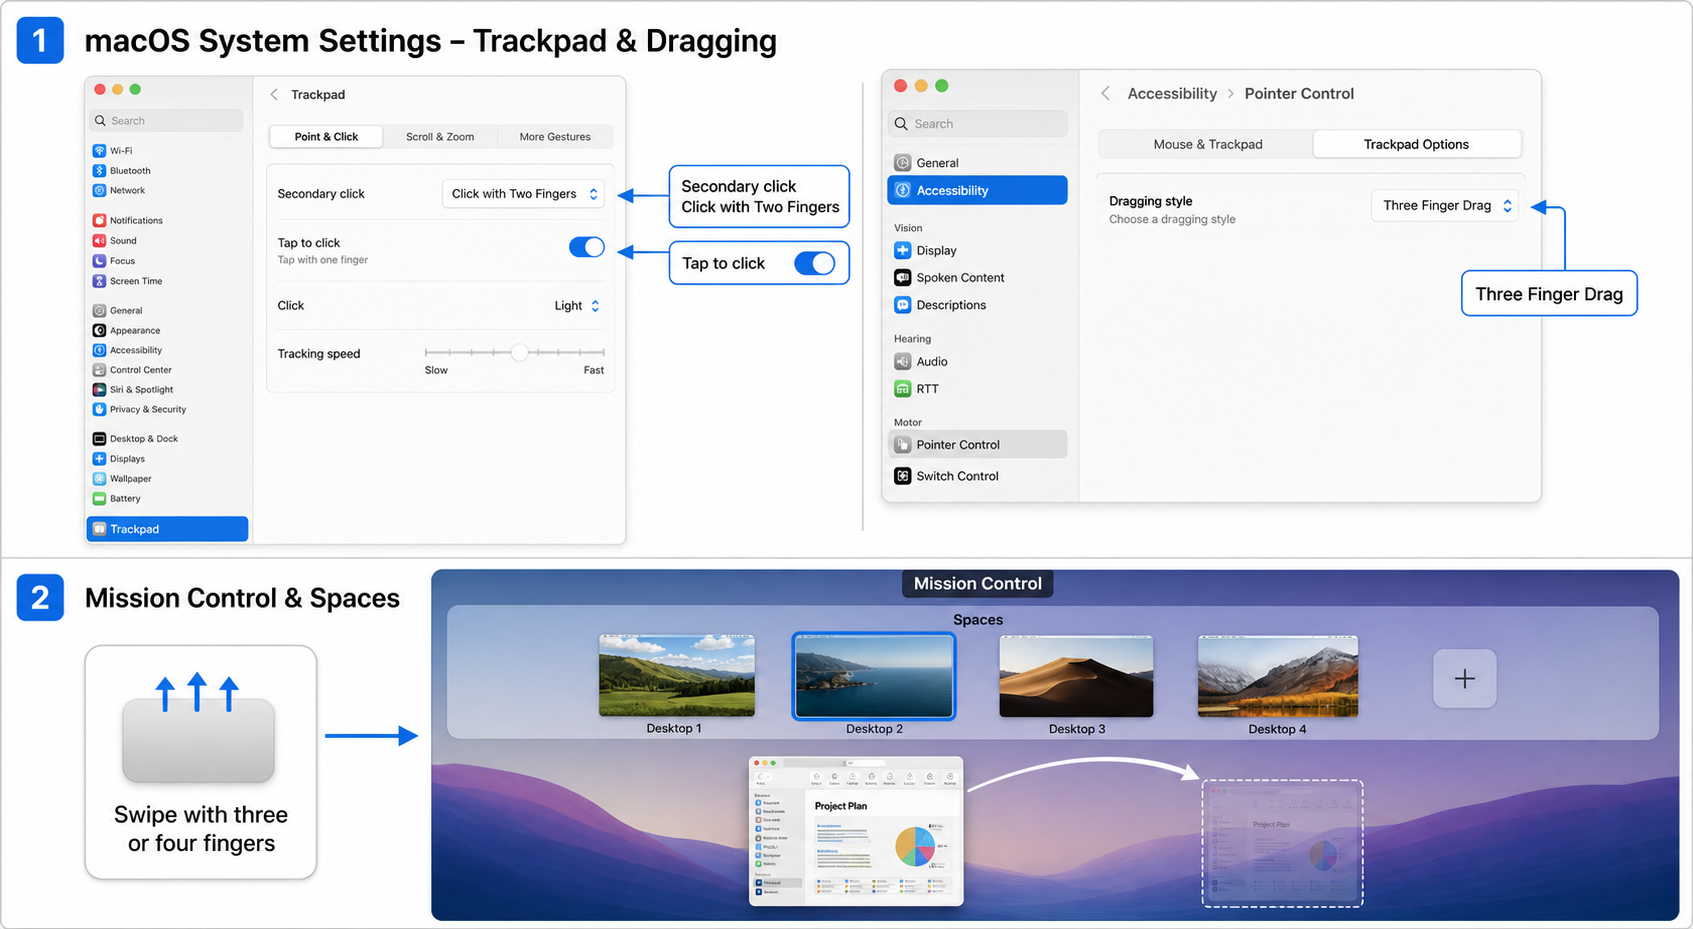Click 'Tap with one finger' subtitle text
The width and height of the screenshot is (1693, 929).
tap(322, 260)
